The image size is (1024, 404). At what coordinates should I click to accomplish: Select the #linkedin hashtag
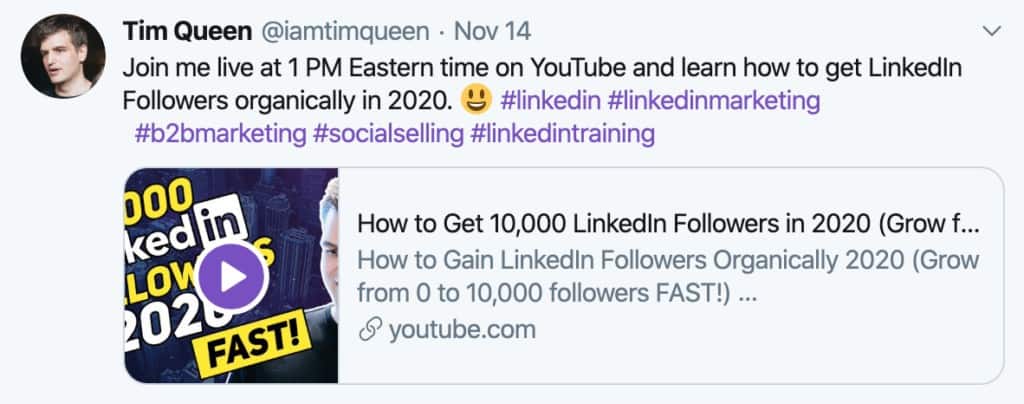[x=547, y=101]
